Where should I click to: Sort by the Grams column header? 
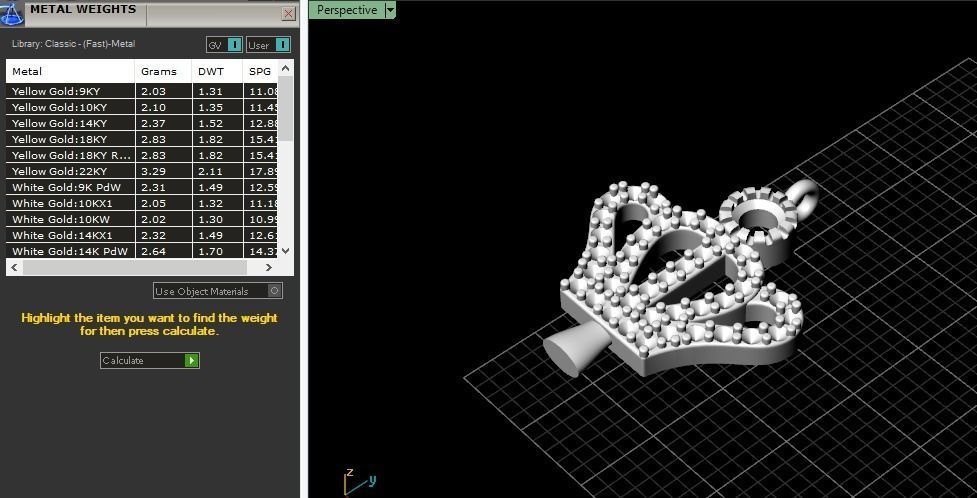pyautogui.click(x=163, y=71)
